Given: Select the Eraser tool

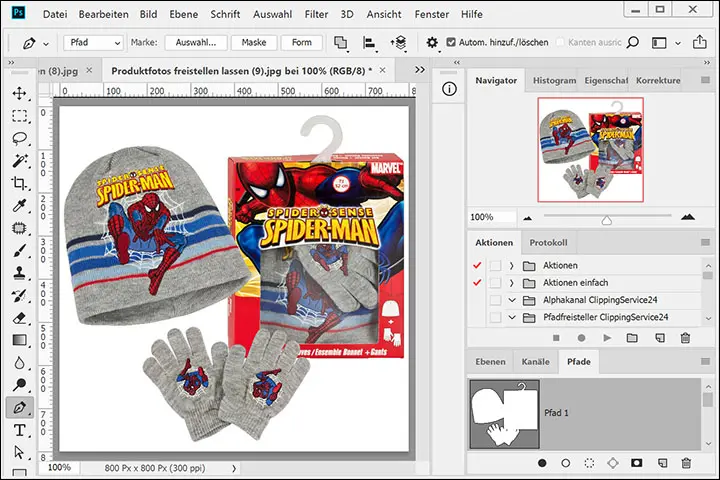Looking at the screenshot, I should [19, 318].
